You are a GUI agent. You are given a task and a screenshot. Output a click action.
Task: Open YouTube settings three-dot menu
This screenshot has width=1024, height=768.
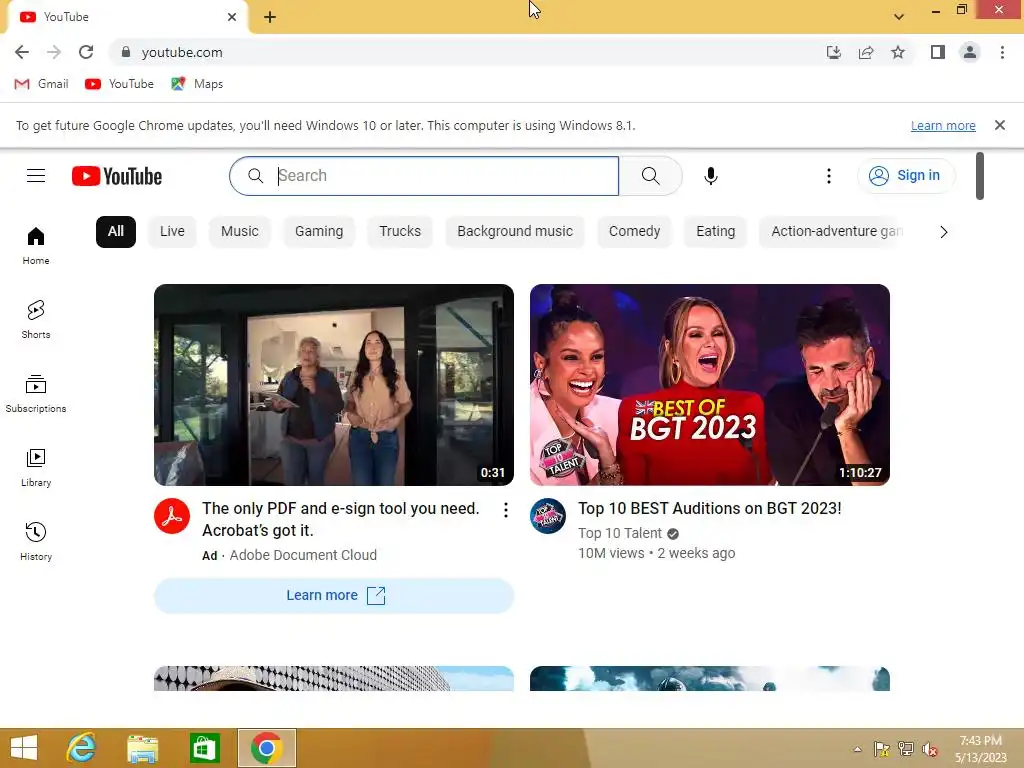point(829,176)
